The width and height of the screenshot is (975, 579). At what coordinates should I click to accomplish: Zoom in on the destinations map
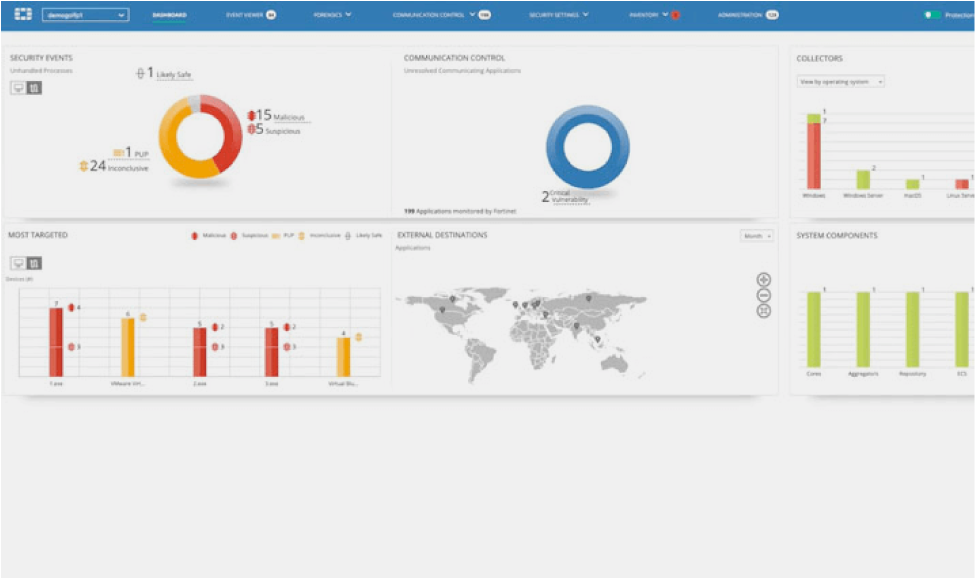764,280
